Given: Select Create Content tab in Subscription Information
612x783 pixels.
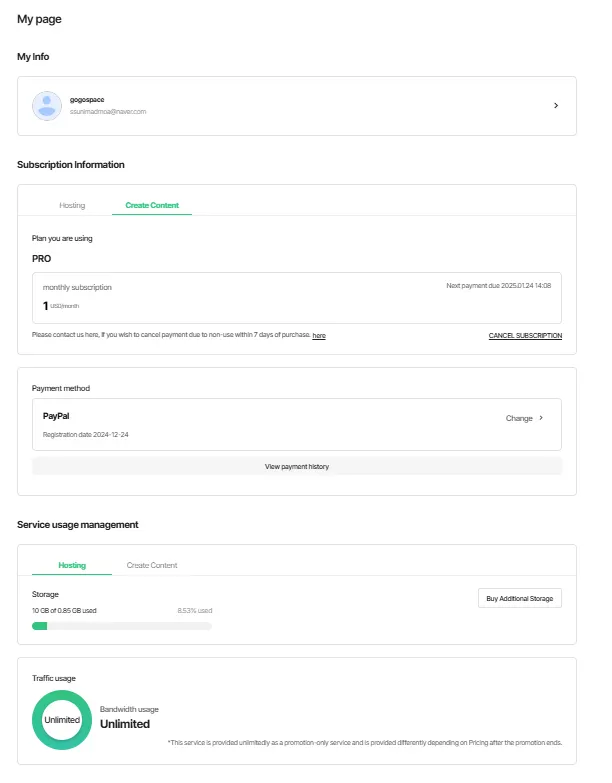Looking at the screenshot, I should (x=152, y=205).
